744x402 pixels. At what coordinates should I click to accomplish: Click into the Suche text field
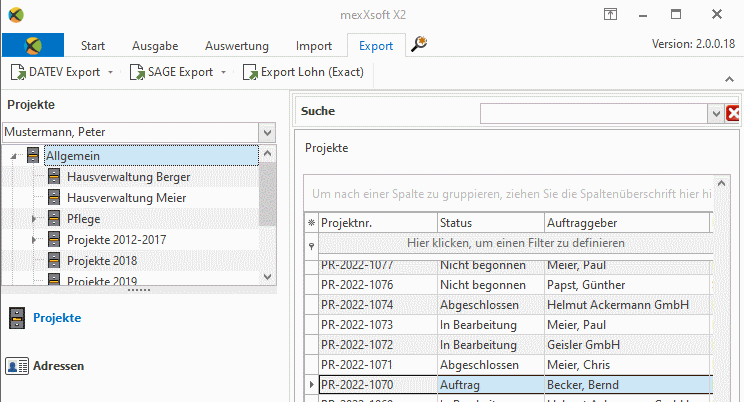[594, 114]
